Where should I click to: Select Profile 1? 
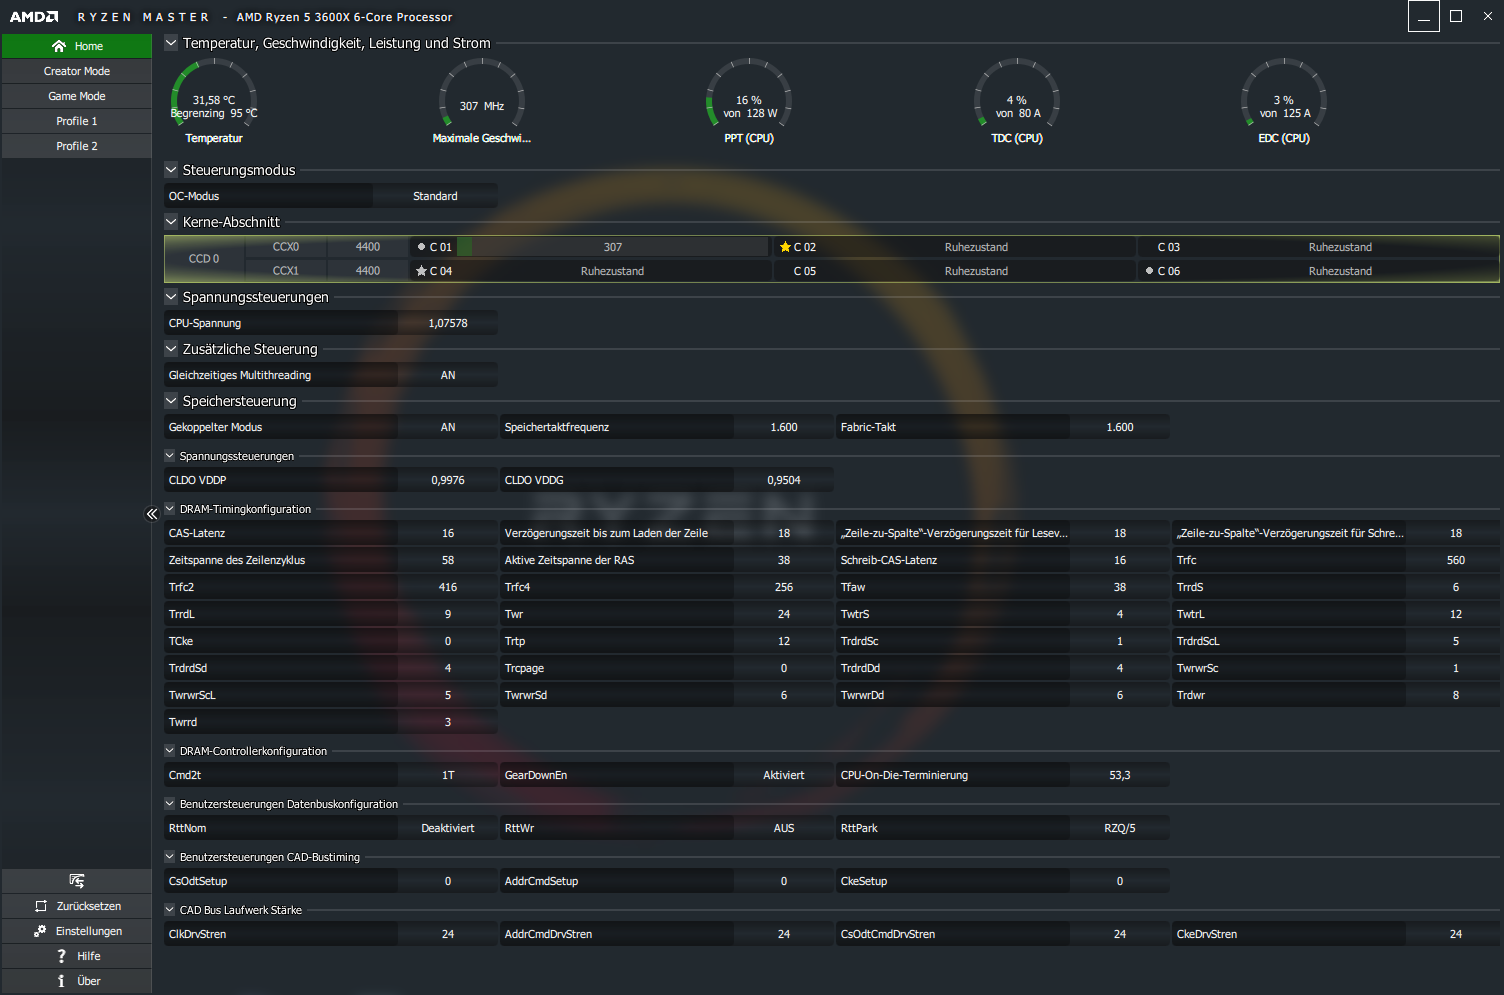click(x=77, y=121)
